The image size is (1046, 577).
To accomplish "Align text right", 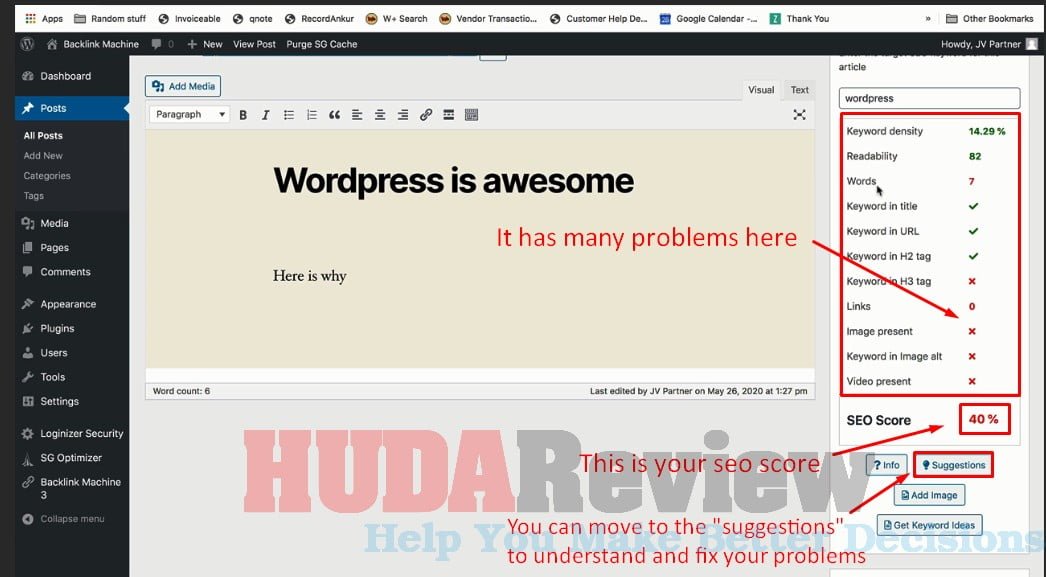I will 403,115.
